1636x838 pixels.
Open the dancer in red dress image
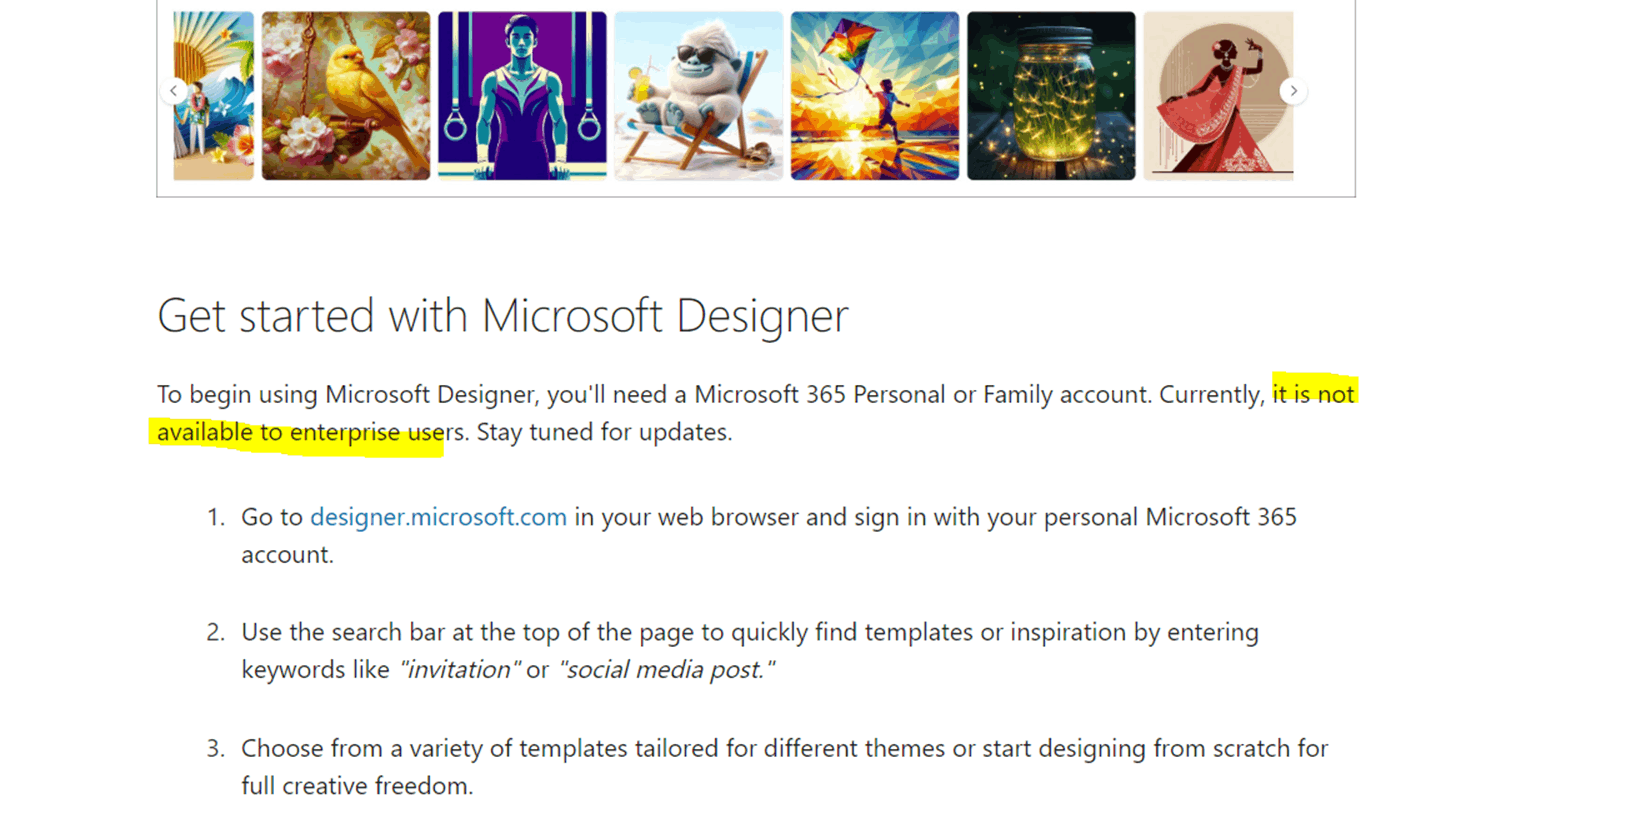click(1217, 96)
